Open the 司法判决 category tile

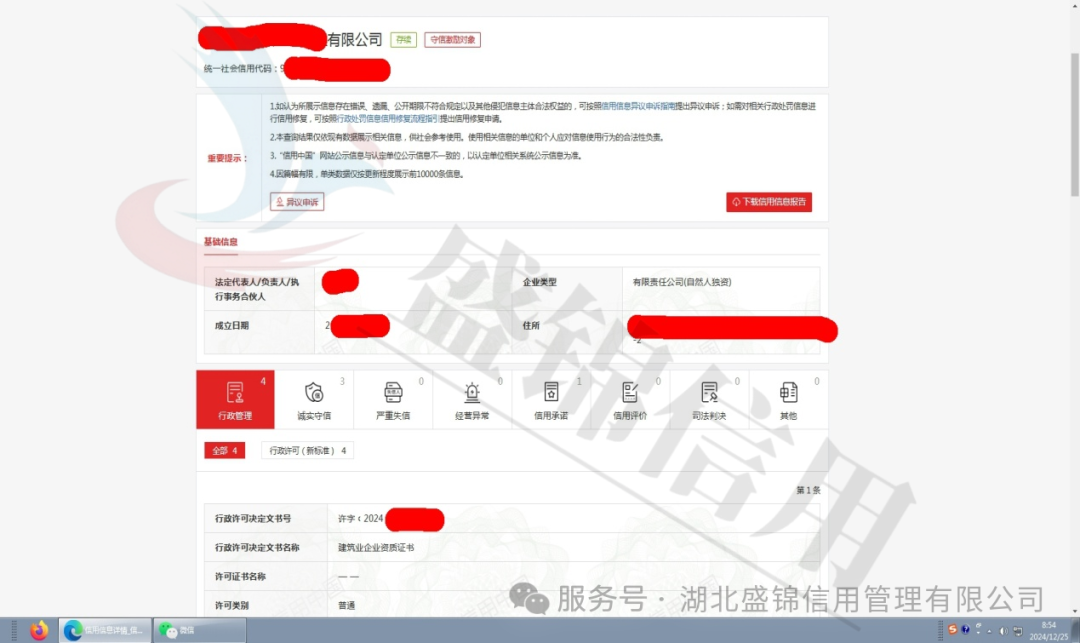coord(709,399)
